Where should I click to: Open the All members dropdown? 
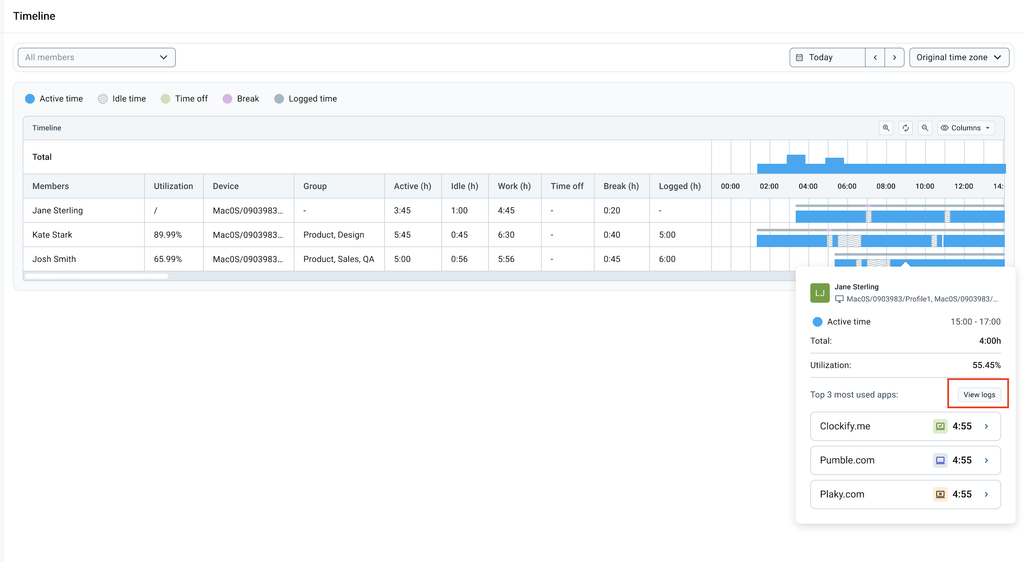point(97,57)
